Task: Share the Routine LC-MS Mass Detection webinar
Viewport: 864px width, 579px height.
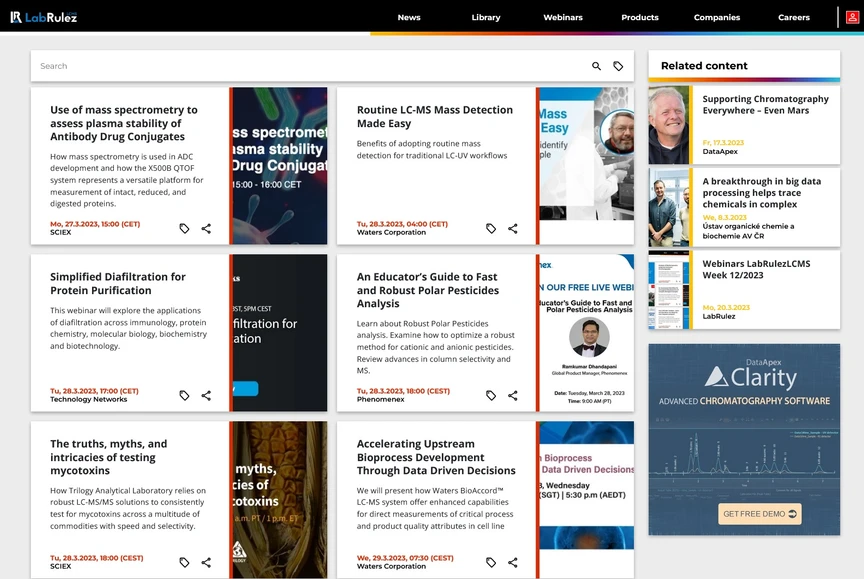Action: tap(513, 228)
